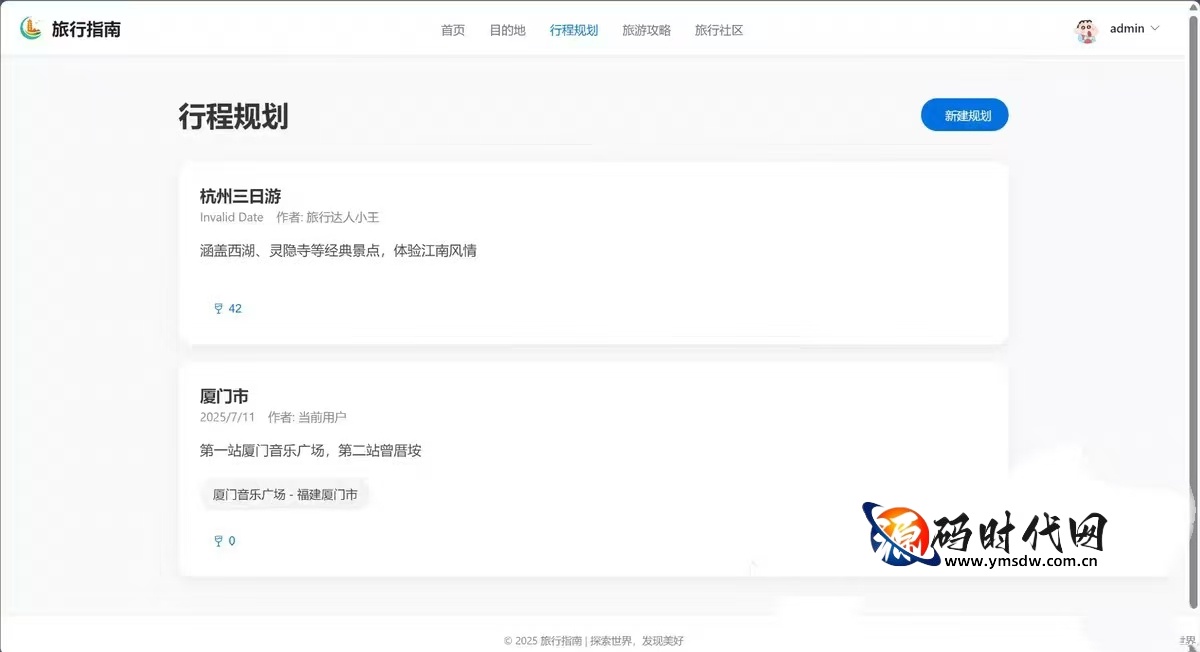Click the like count showing 42

(234, 308)
